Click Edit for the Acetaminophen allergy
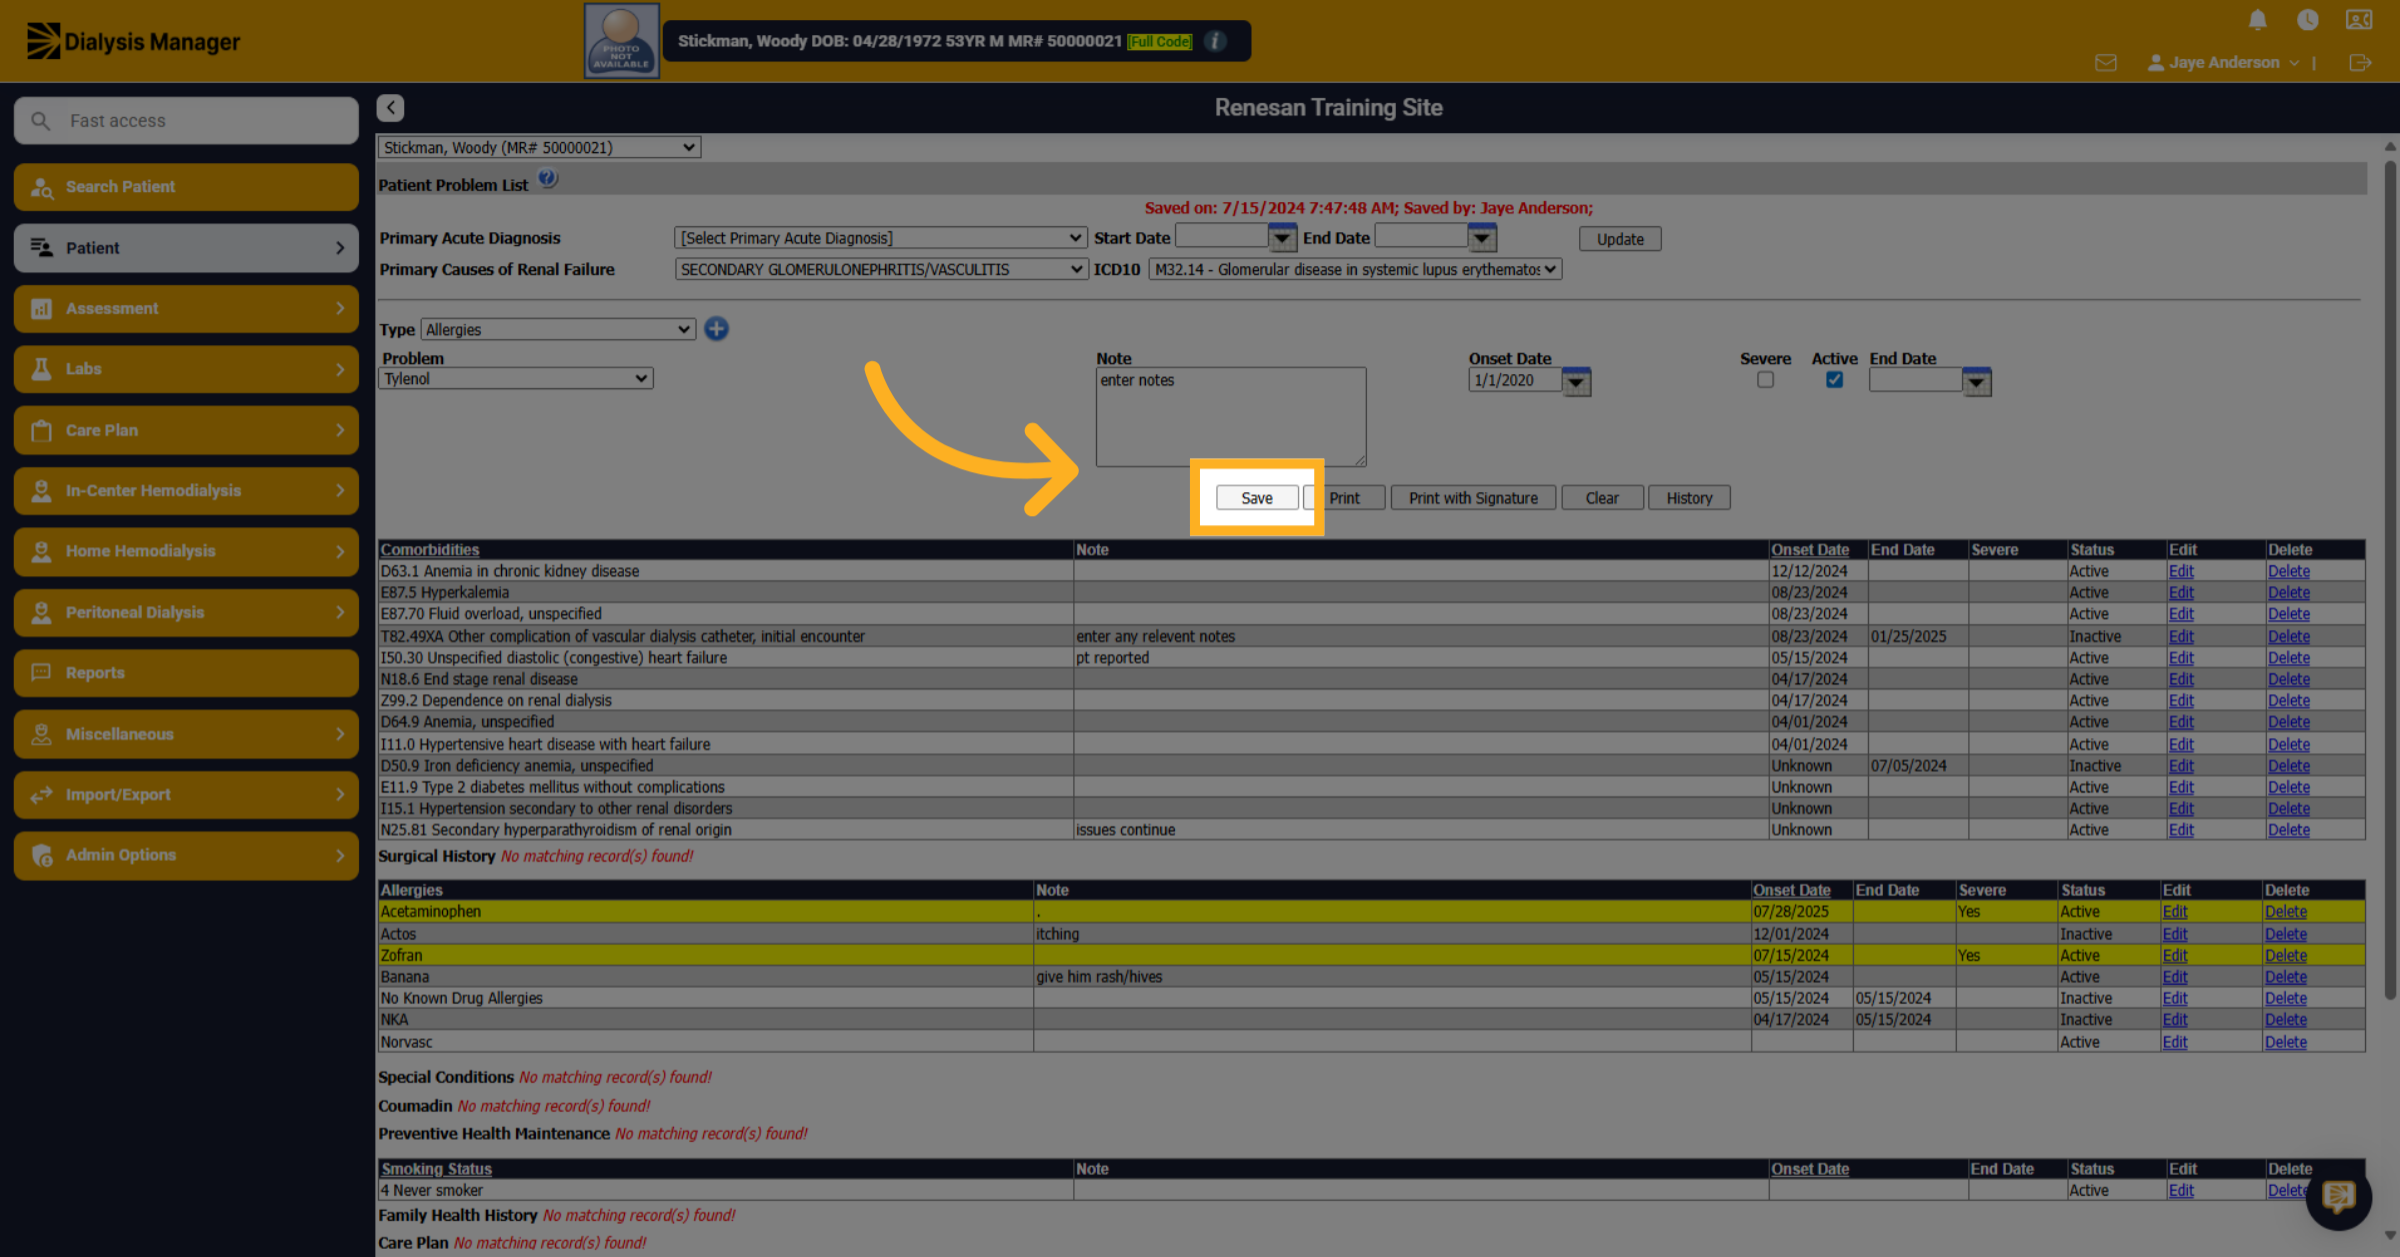2400x1257 pixels. coord(2174,912)
